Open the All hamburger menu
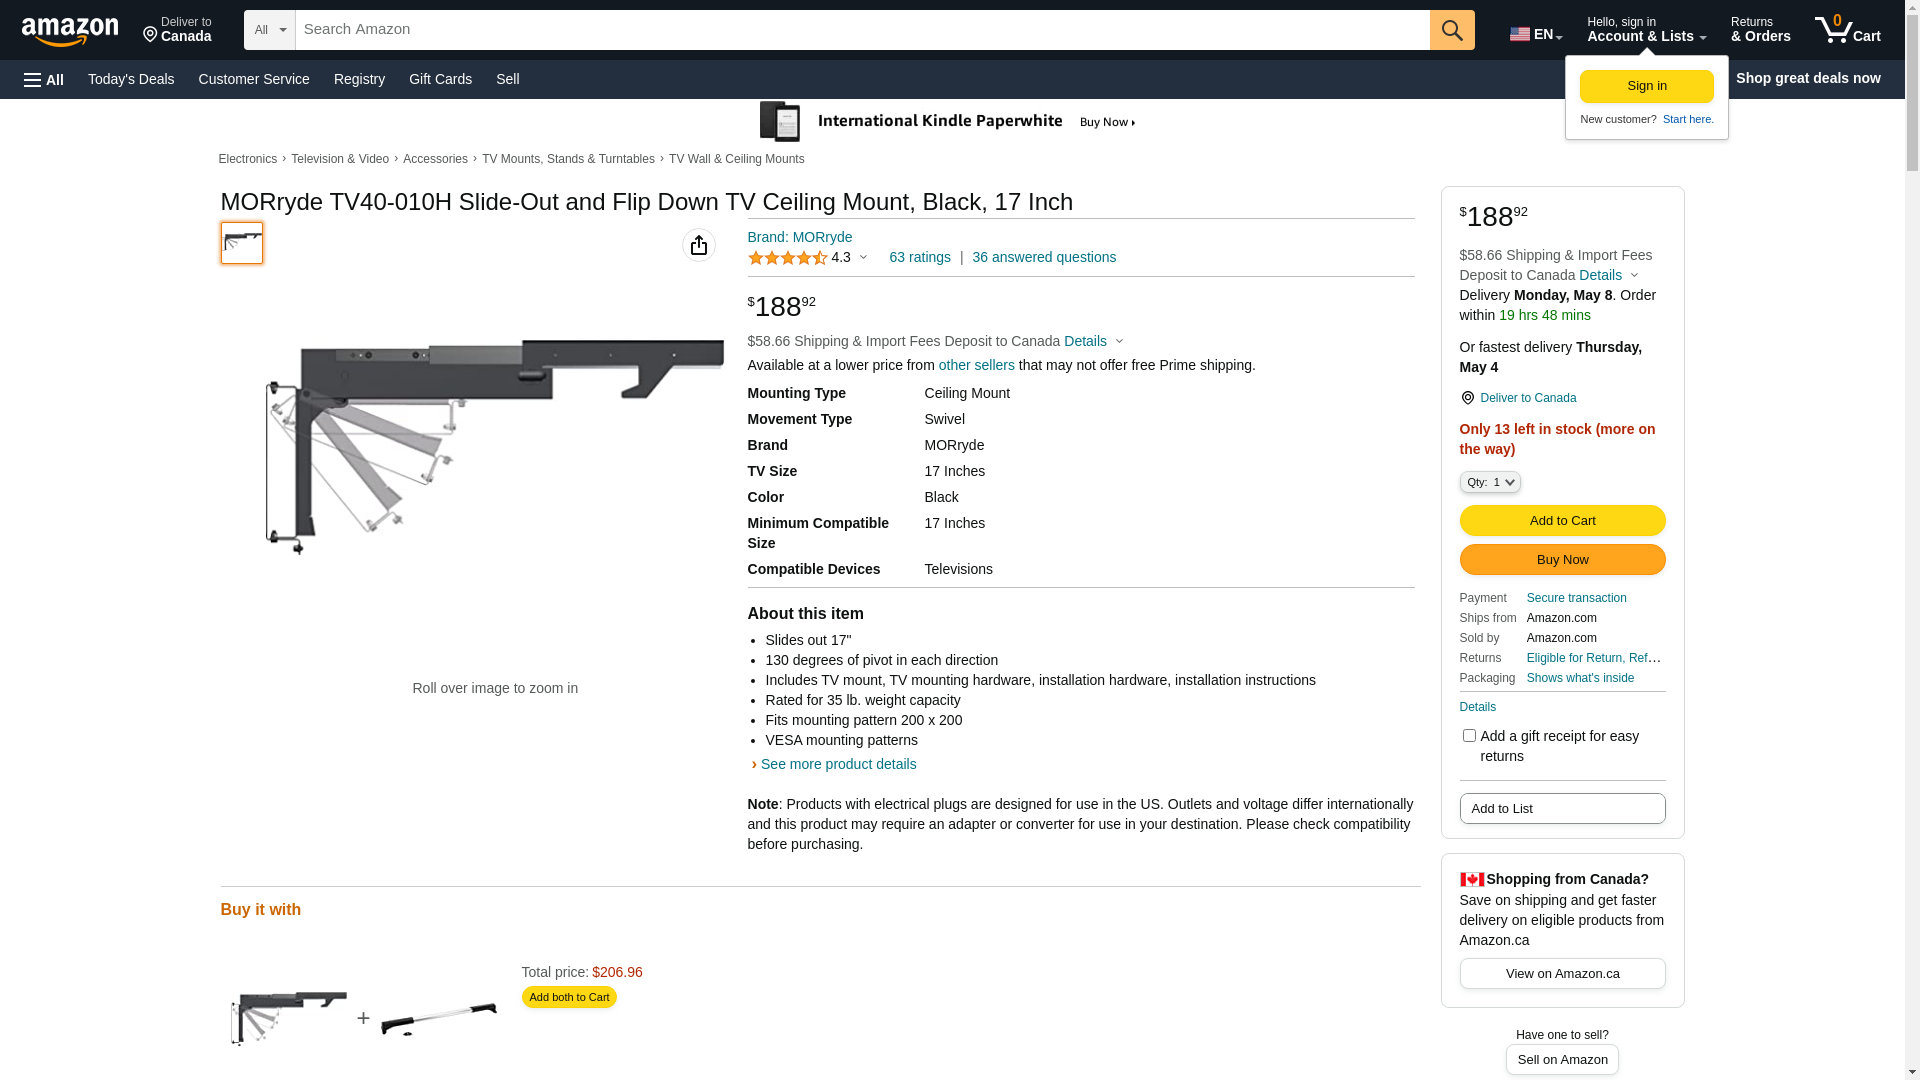1920x1080 pixels. (x=44, y=79)
